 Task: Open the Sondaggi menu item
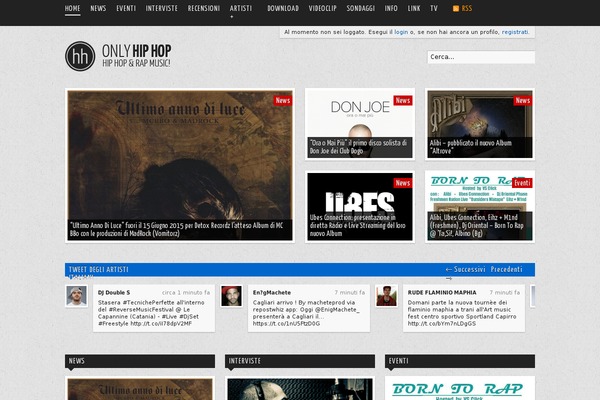(360, 8)
